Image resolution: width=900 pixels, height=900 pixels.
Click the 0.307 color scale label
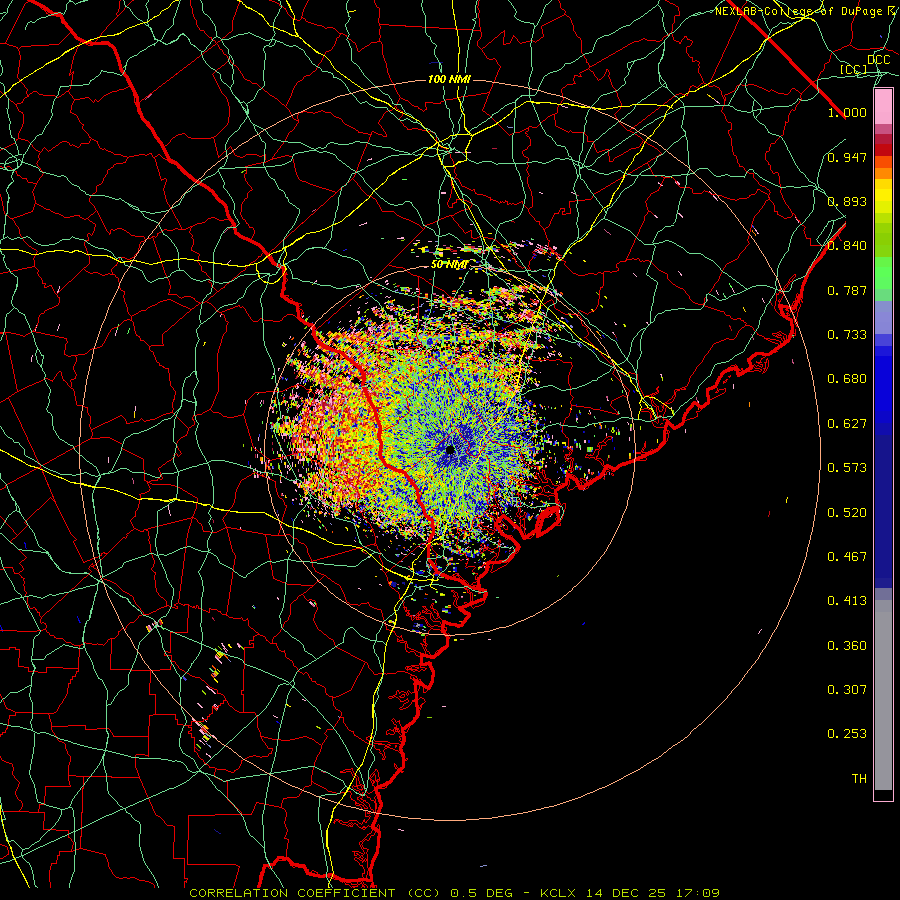coord(847,690)
